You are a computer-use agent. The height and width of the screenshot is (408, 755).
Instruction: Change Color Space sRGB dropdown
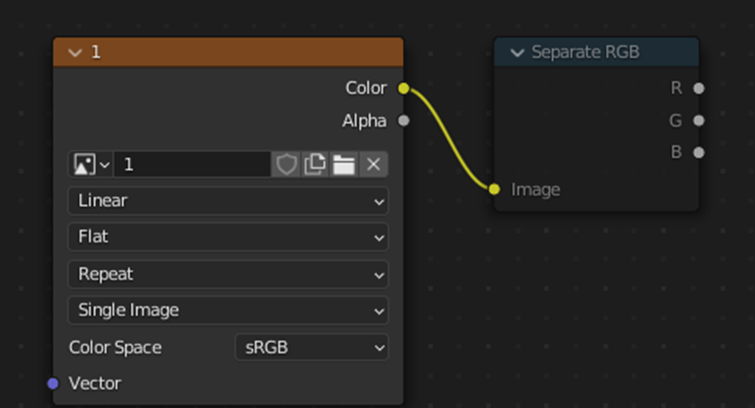click(312, 347)
